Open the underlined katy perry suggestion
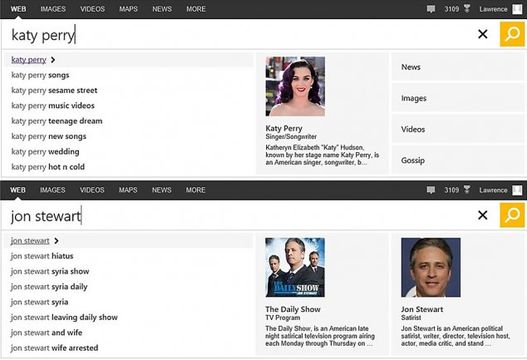Screen dimensions: 527x360 point(29,60)
